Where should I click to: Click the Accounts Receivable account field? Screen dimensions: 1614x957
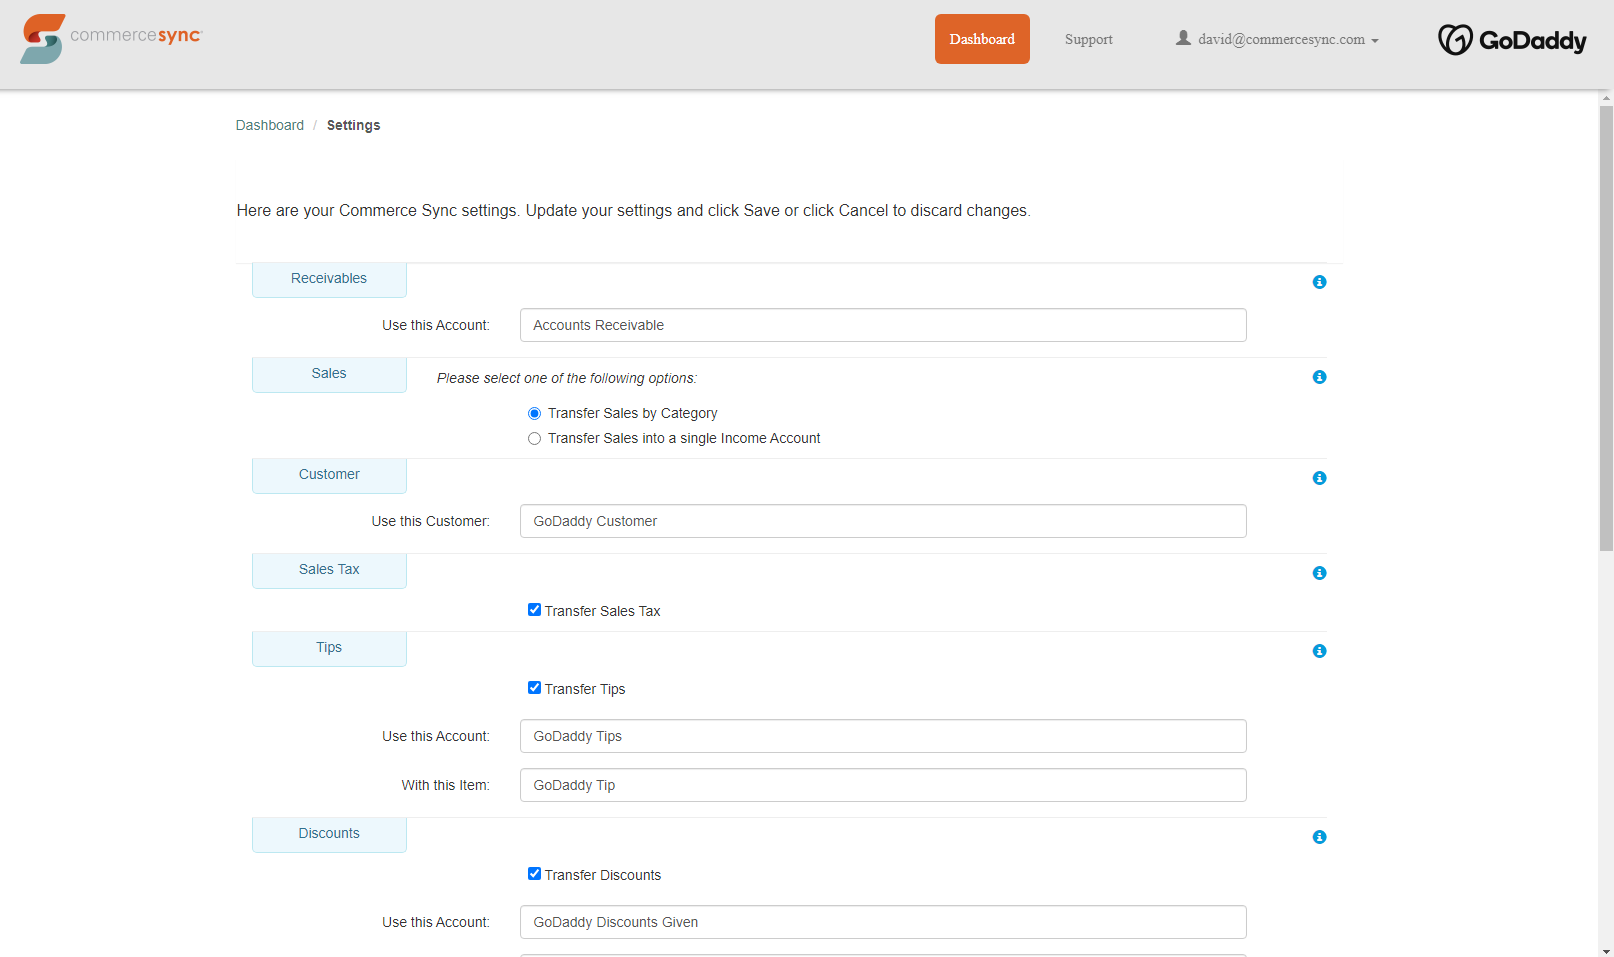[x=883, y=325]
